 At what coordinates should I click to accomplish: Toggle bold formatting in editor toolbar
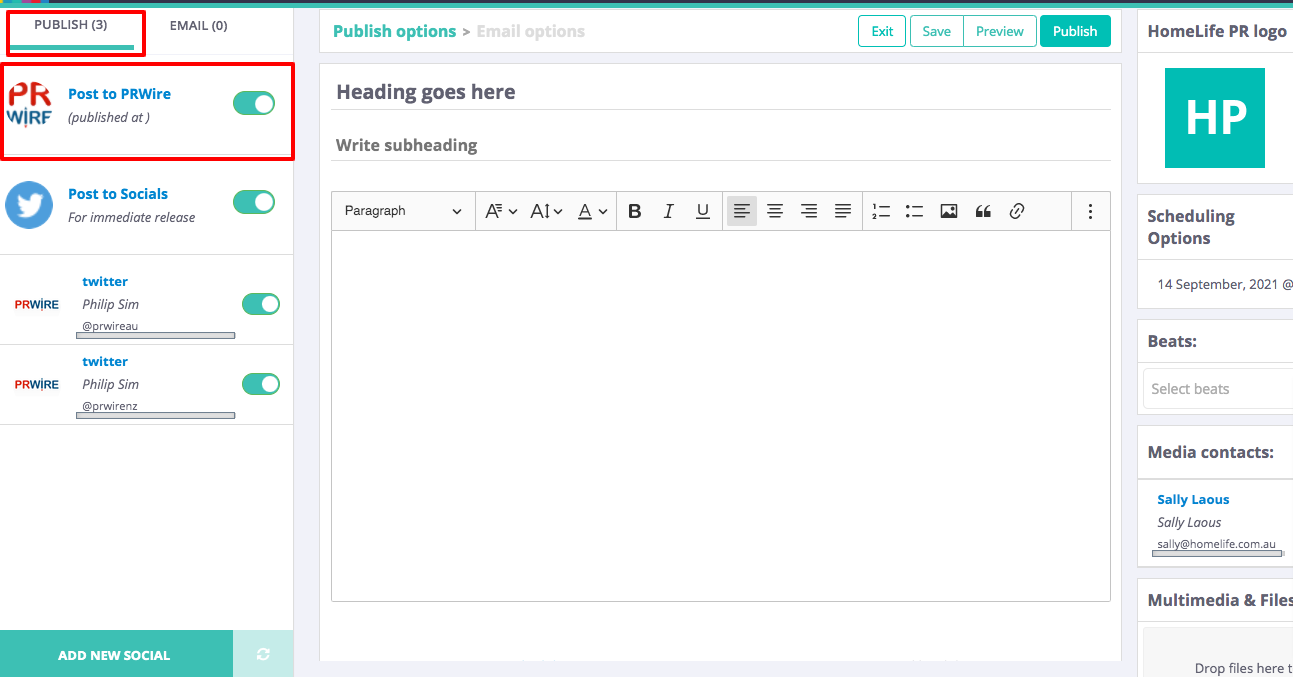tap(634, 211)
